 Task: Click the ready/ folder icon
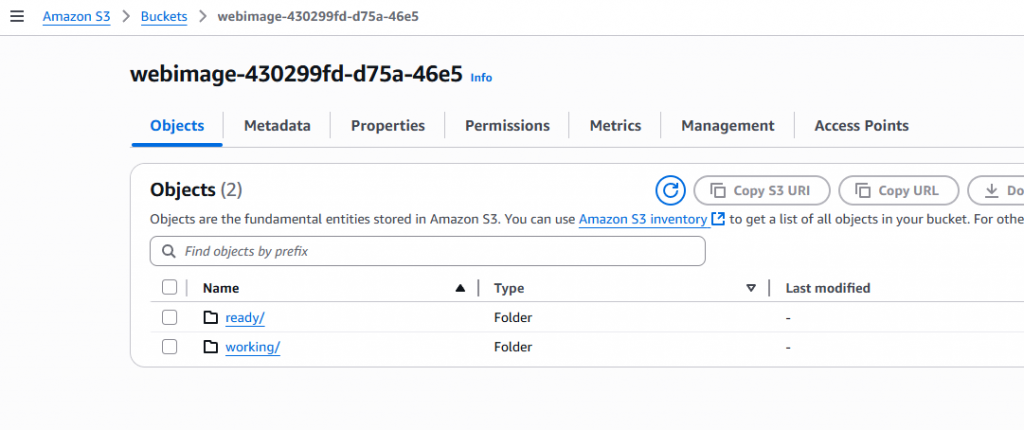(x=210, y=318)
